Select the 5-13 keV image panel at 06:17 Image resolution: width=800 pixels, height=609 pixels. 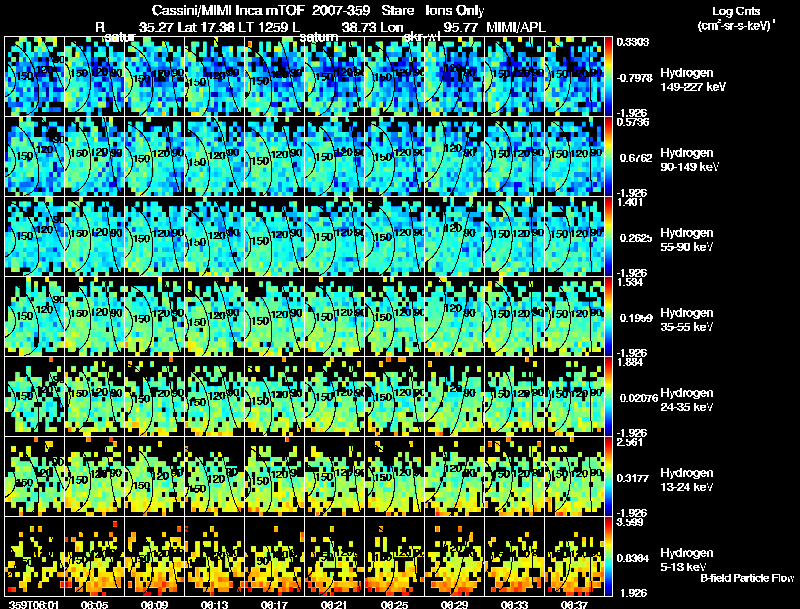click(274, 557)
